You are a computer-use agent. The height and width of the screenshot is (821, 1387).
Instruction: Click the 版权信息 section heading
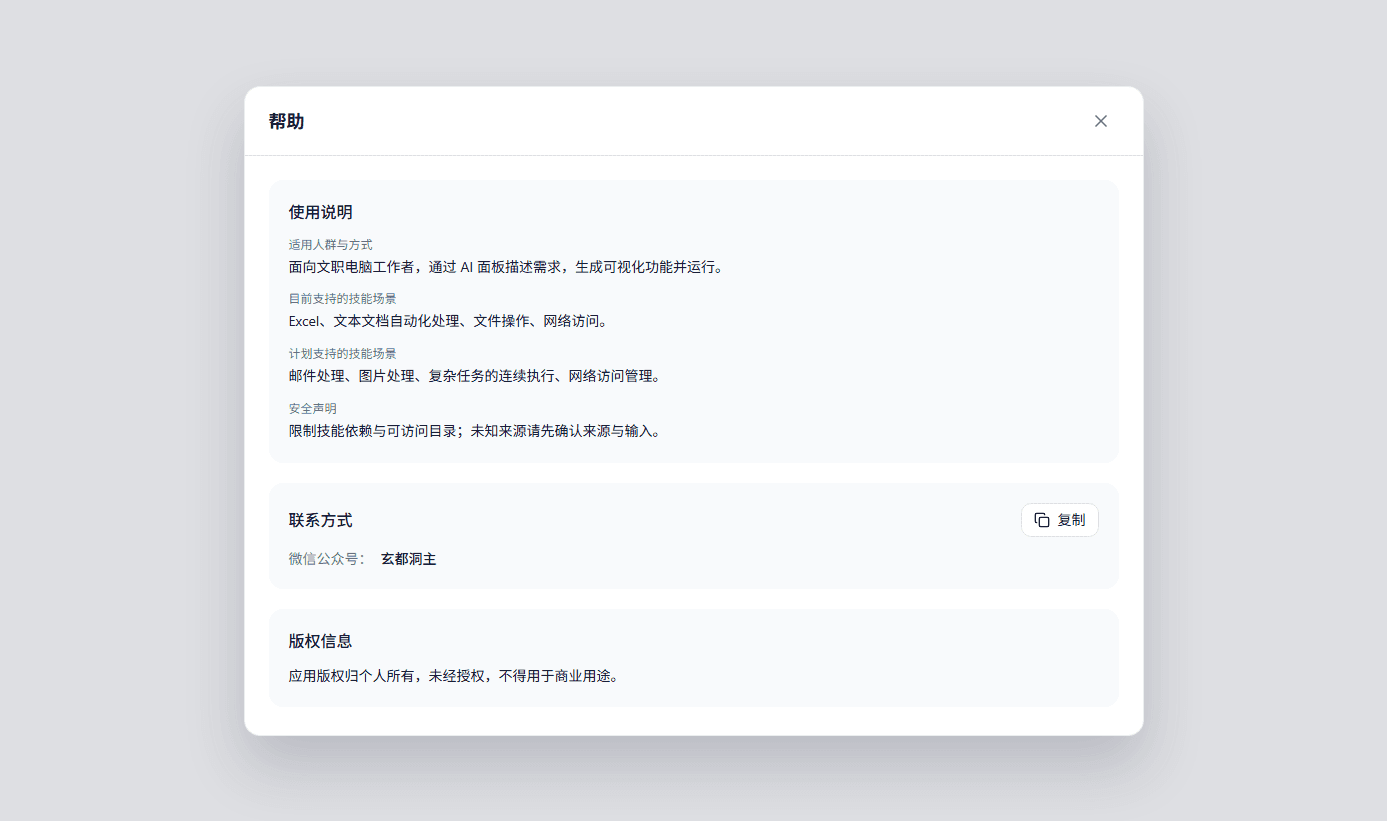pos(319,641)
